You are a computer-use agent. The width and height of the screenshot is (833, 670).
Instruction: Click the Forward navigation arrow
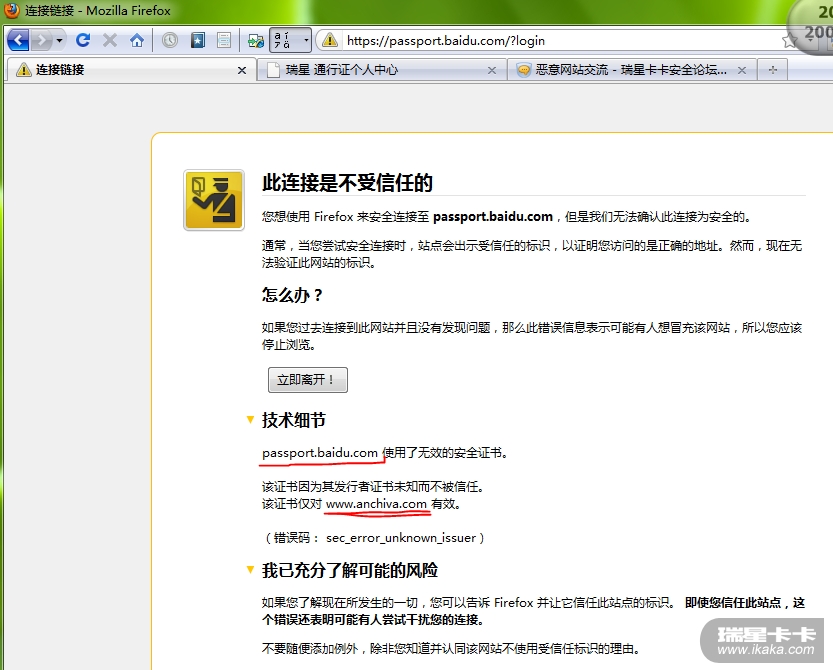(41, 40)
